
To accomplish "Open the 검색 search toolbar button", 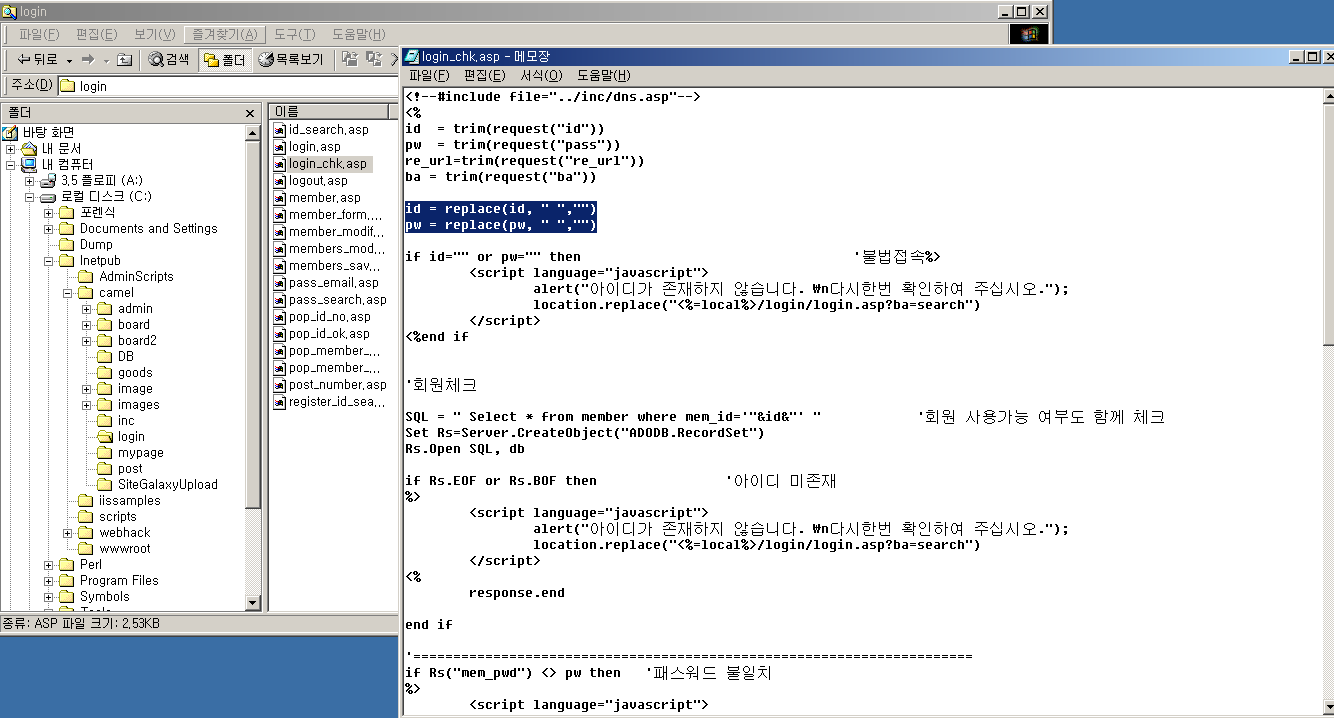I will tap(169, 60).
